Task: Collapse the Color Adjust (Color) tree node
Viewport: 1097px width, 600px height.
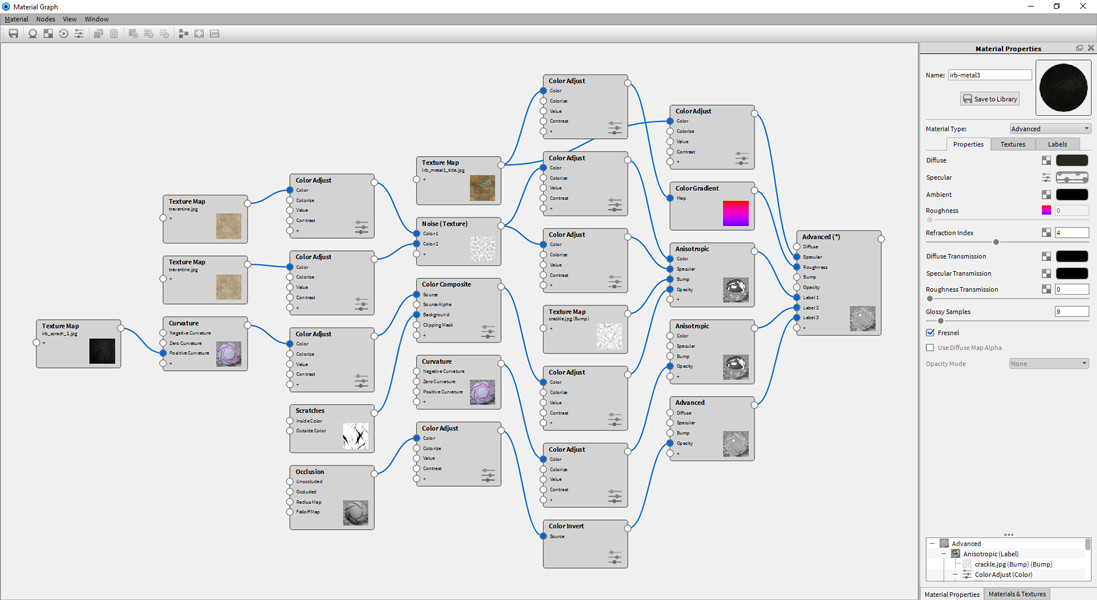Action: point(955,575)
